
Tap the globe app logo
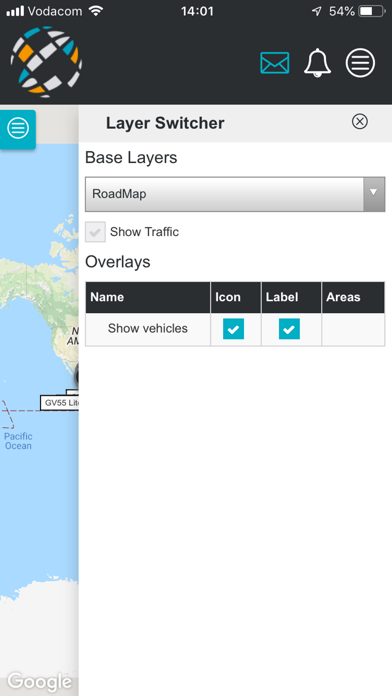(46, 61)
